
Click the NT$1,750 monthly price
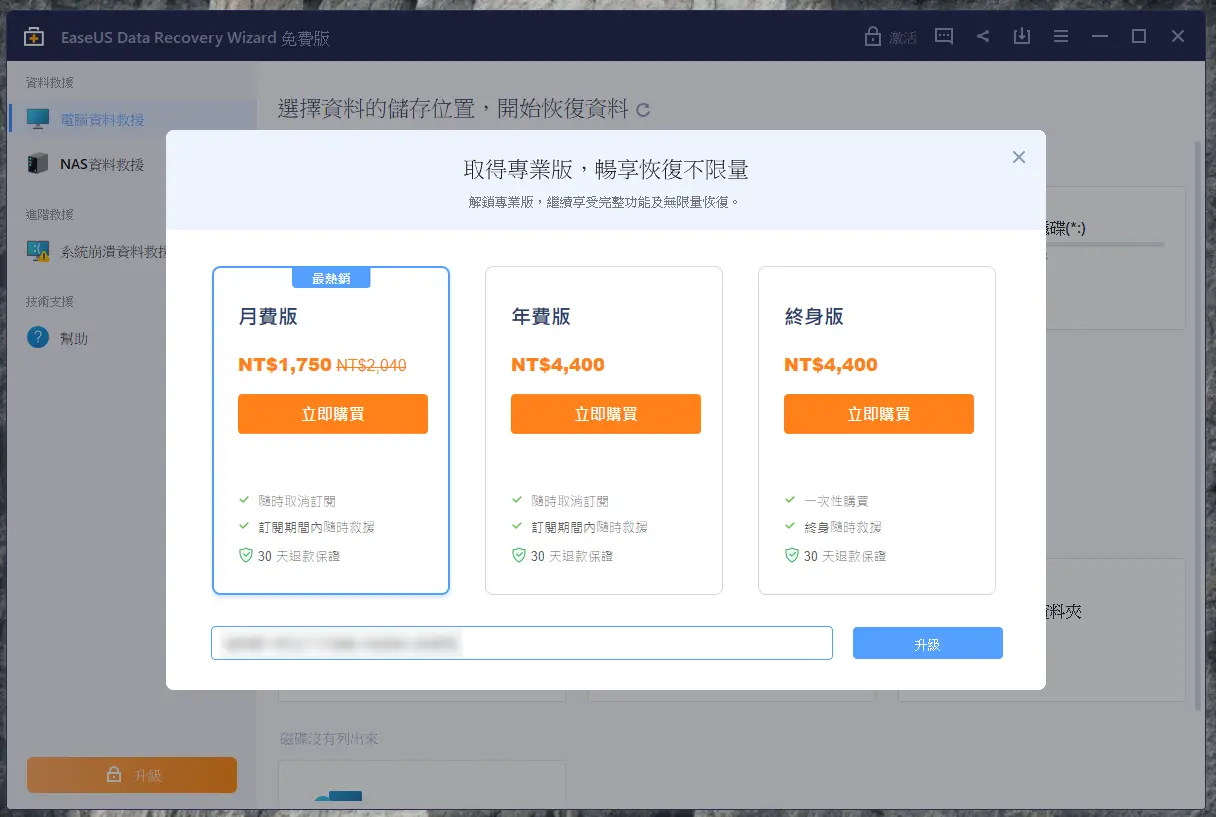click(285, 365)
